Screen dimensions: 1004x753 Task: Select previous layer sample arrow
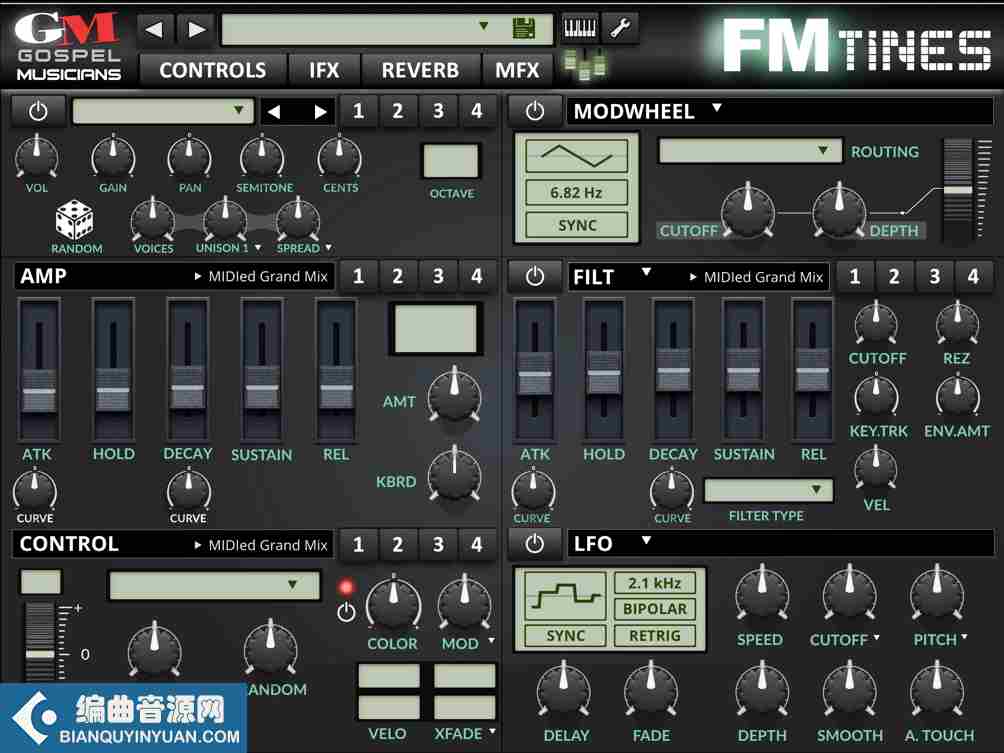275,112
